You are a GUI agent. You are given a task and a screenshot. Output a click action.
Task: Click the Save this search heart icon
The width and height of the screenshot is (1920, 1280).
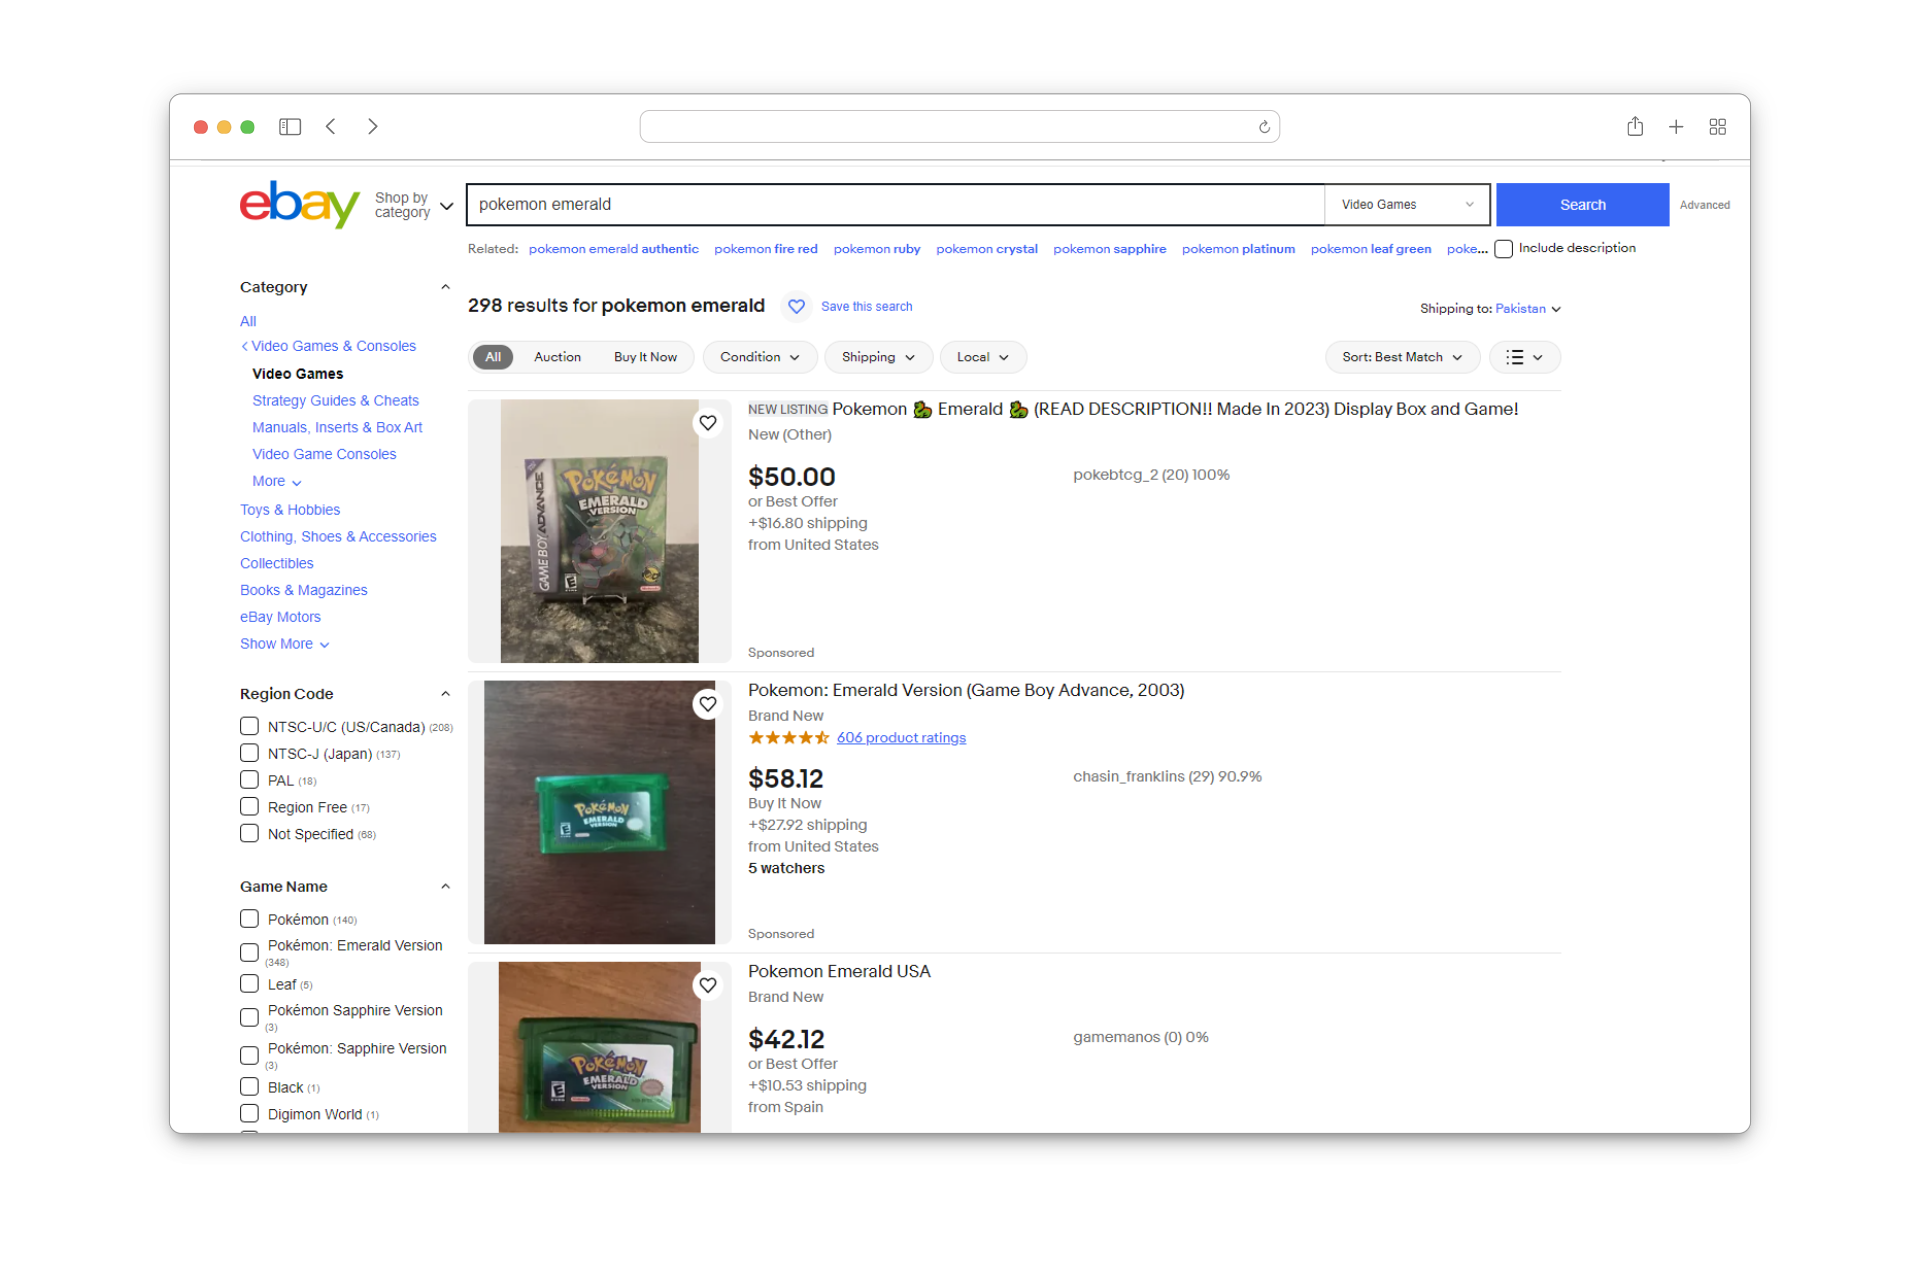tap(796, 307)
